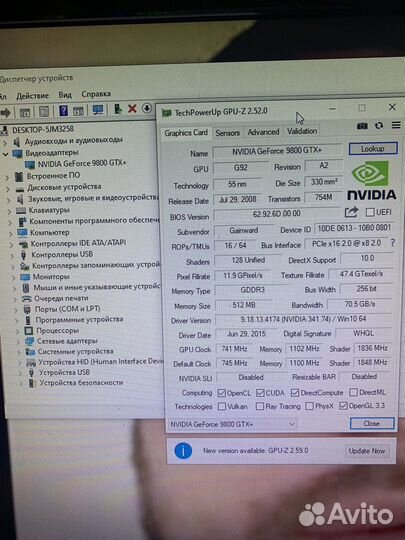
Task: Select Устройства USB tree item
Action: (x=64, y=372)
